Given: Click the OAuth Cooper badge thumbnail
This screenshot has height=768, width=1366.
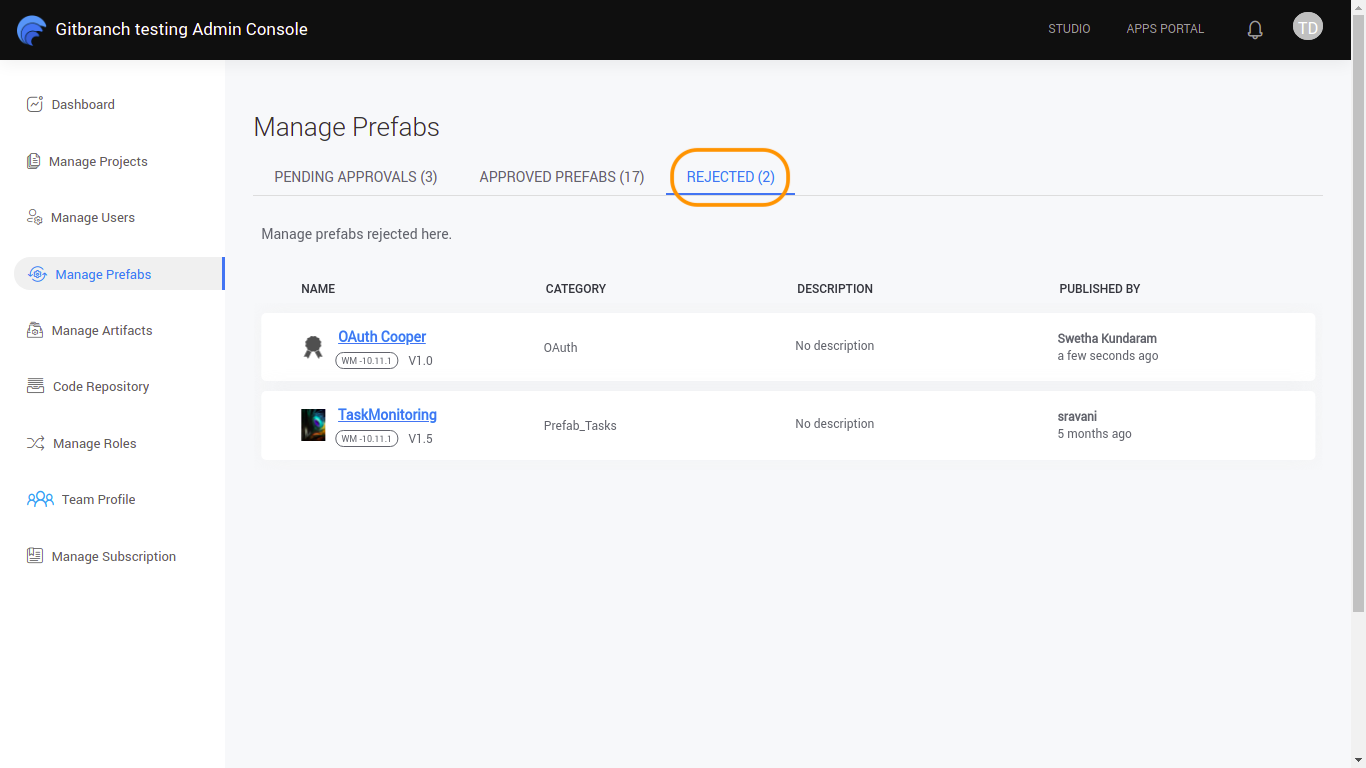Looking at the screenshot, I should pyautogui.click(x=313, y=347).
